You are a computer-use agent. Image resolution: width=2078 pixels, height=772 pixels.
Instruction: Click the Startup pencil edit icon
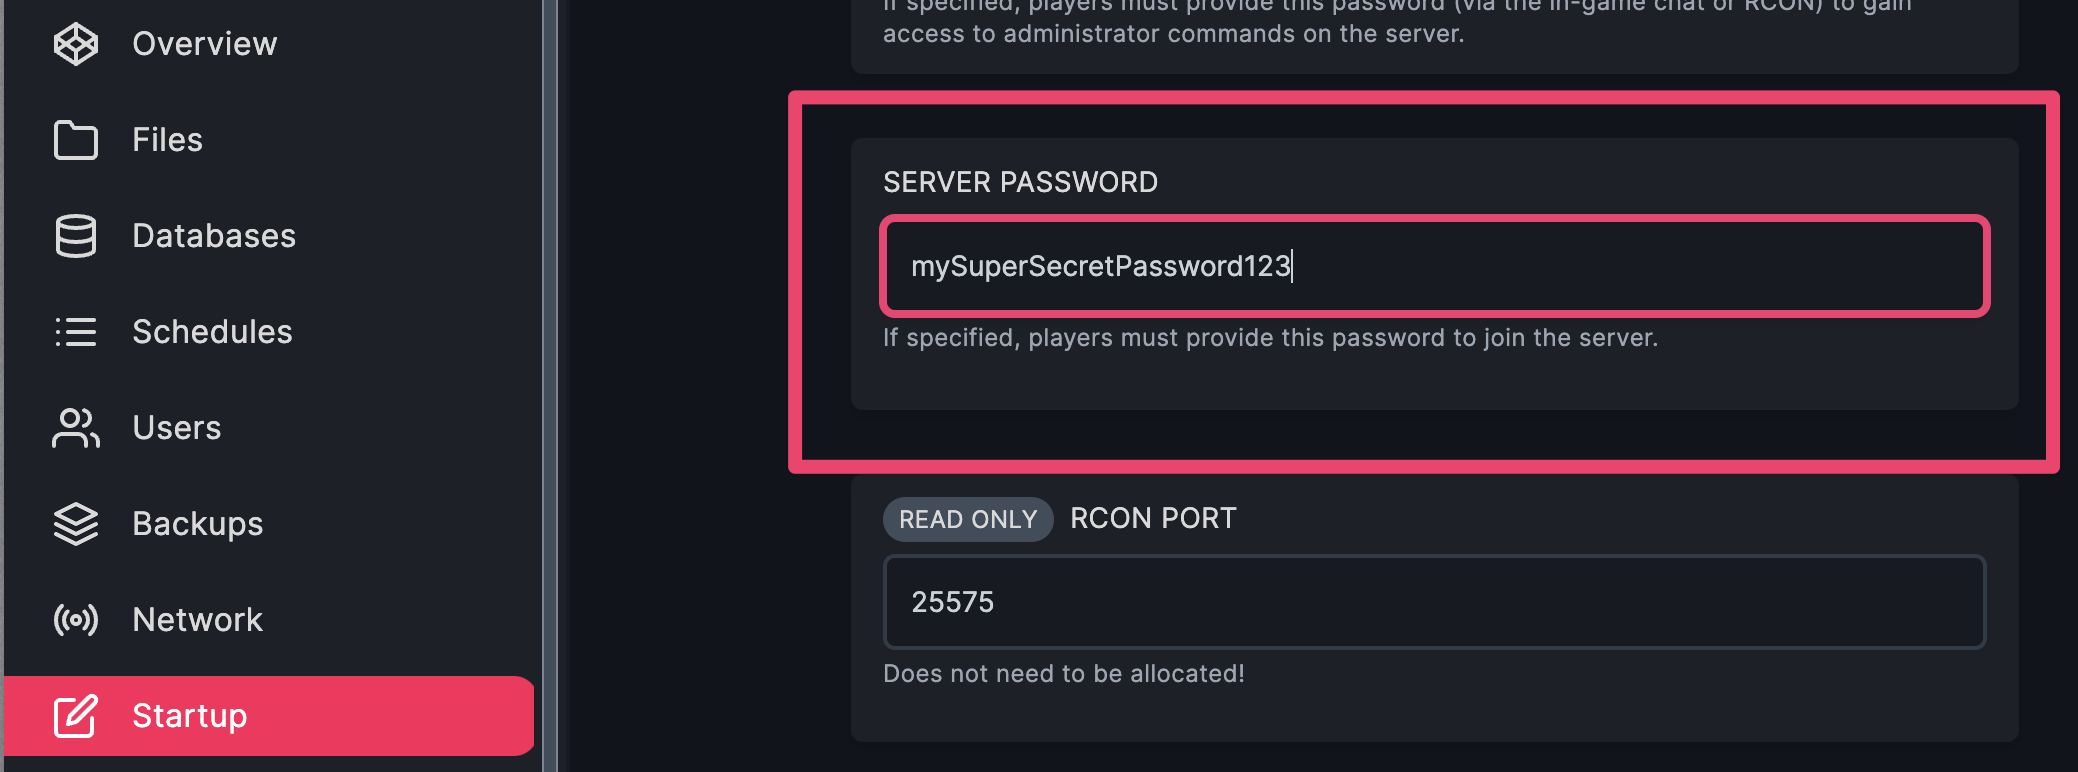76,716
